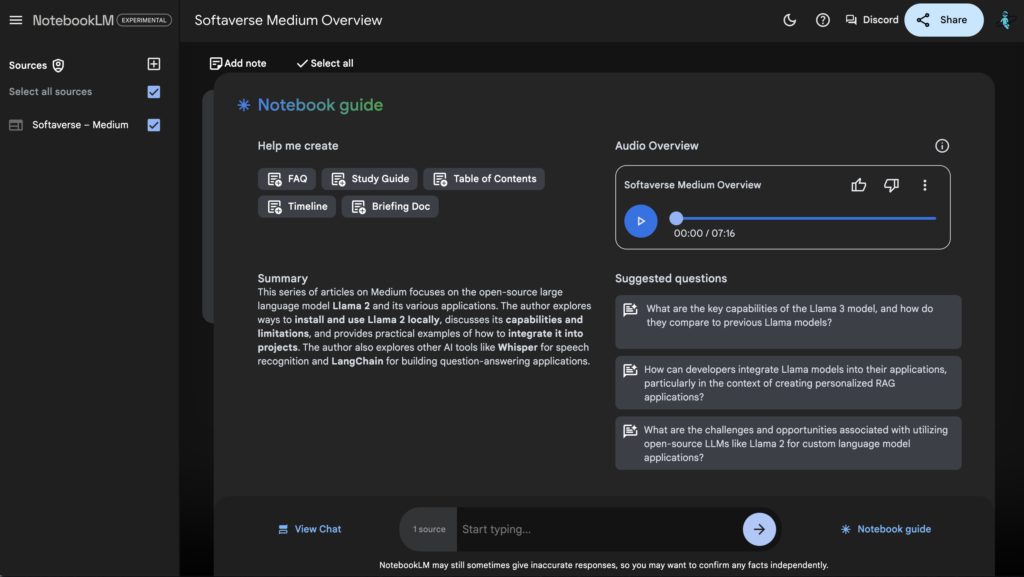Viewport: 1024px width, 577px height.
Task: Open the Audio Overview info icon
Action: pyautogui.click(x=941, y=146)
